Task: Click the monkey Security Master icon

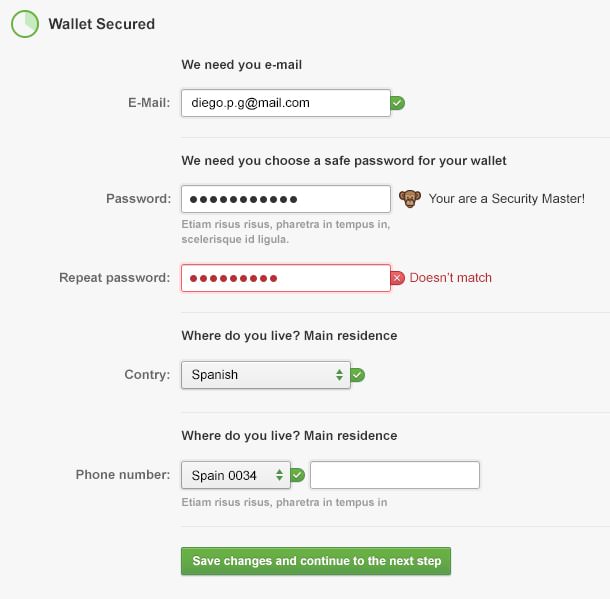Action: tap(409, 198)
